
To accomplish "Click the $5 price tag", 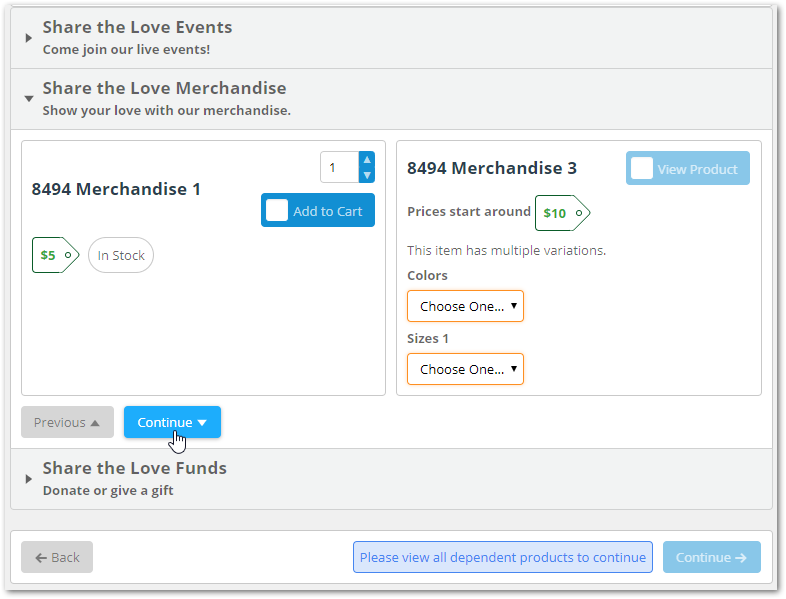I will coord(56,255).
